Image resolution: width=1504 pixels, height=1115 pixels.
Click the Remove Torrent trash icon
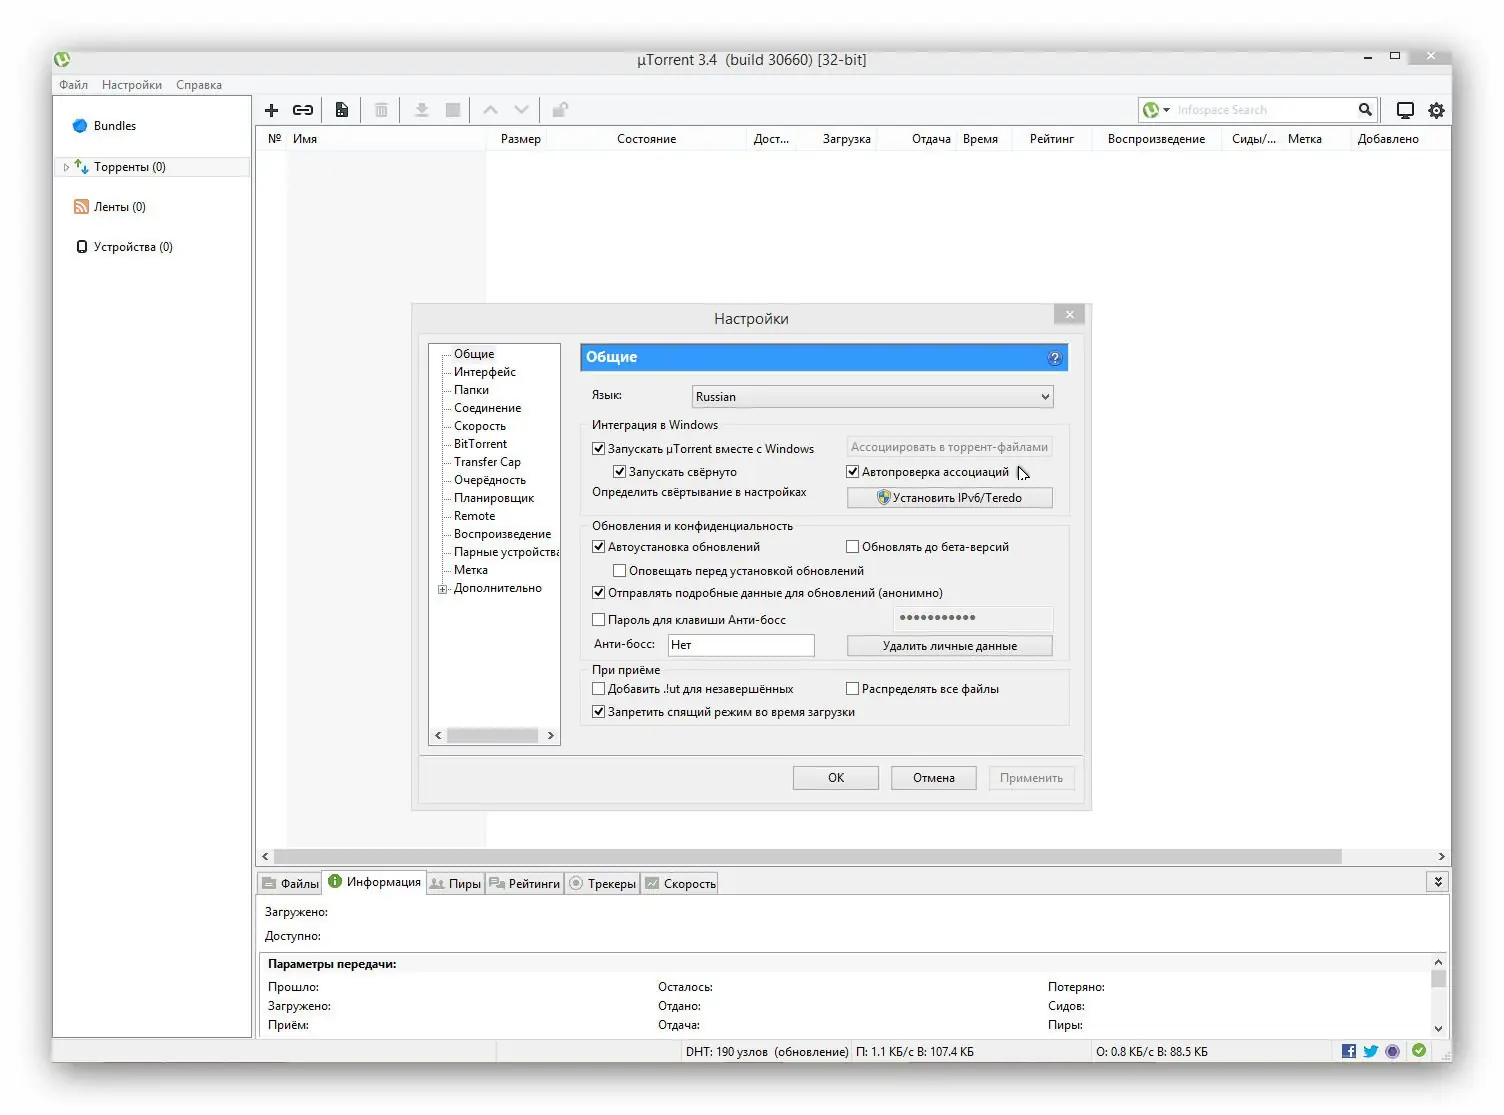click(x=381, y=110)
